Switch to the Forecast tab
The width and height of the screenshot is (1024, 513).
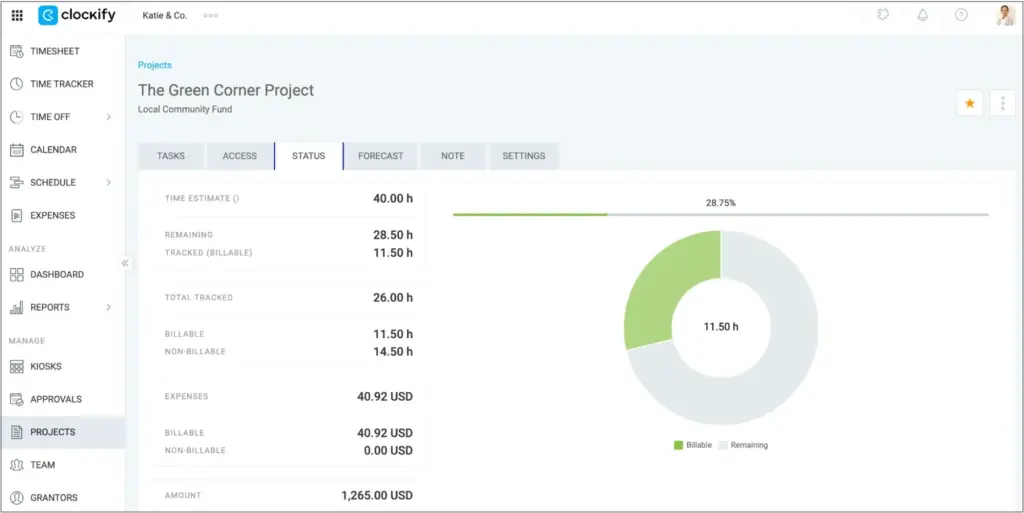pos(380,156)
